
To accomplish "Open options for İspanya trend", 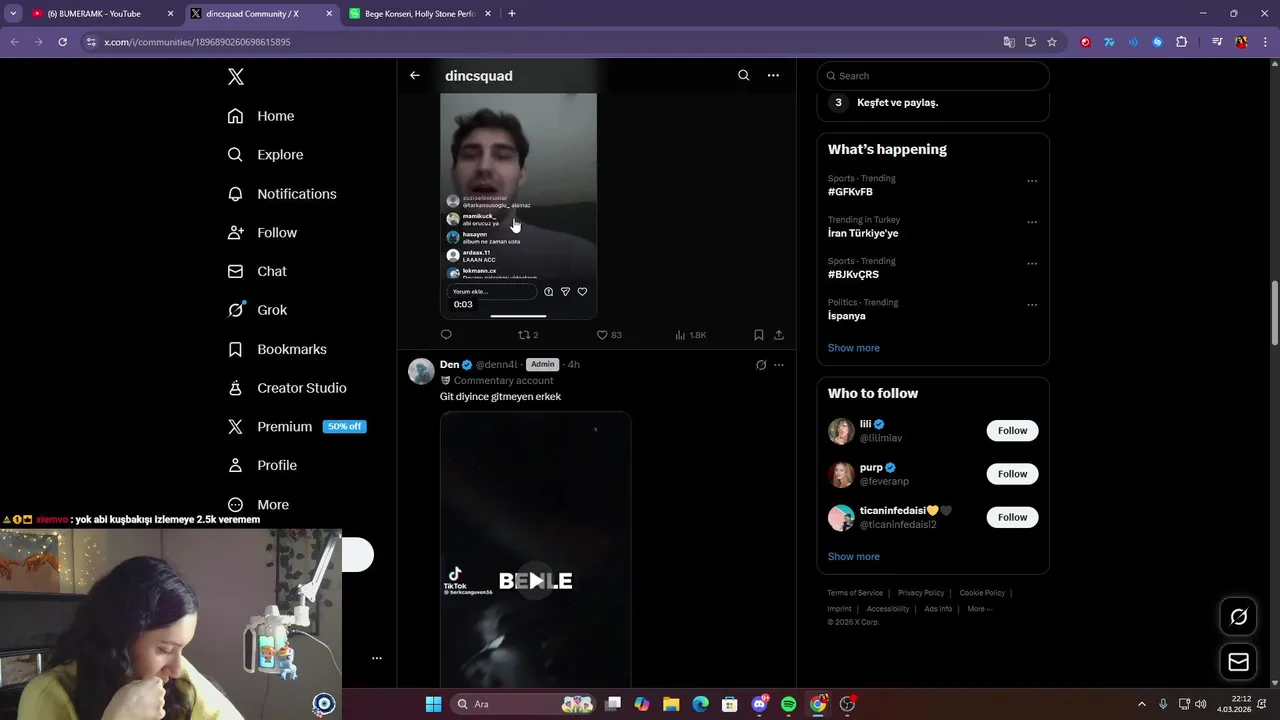I will pos(1032,305).
